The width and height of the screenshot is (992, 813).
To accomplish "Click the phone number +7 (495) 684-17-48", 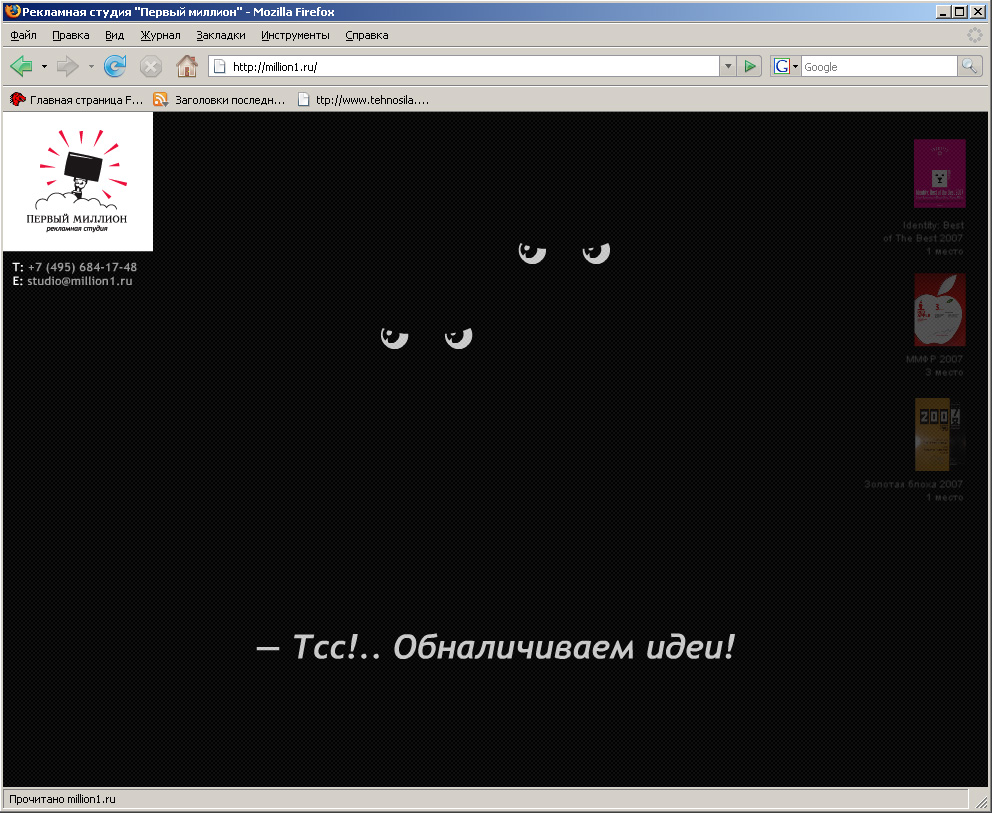I will click(x=82, y=267).
